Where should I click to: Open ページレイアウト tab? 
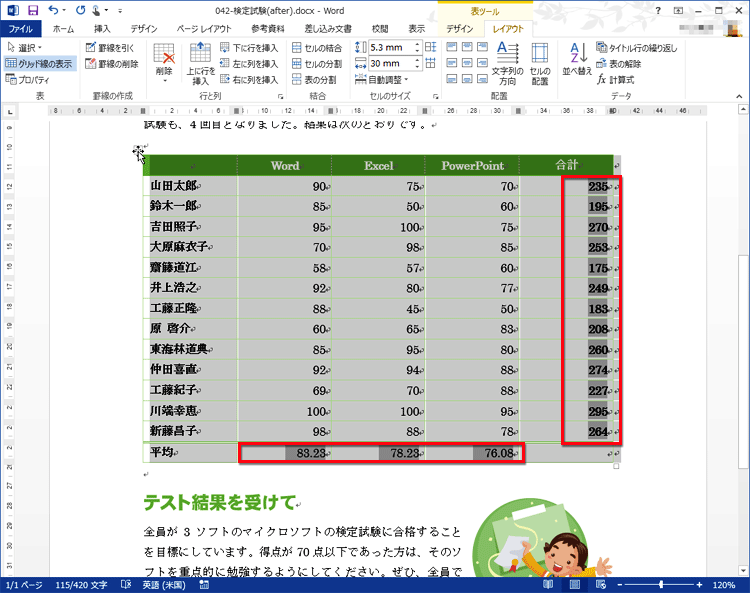coord(203,29)
